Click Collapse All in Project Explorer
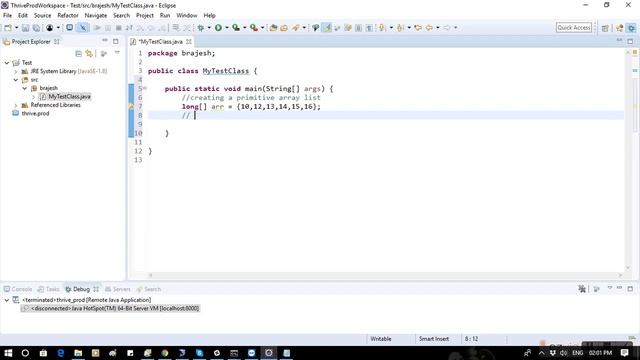640x360 pixels. [78, 53]
